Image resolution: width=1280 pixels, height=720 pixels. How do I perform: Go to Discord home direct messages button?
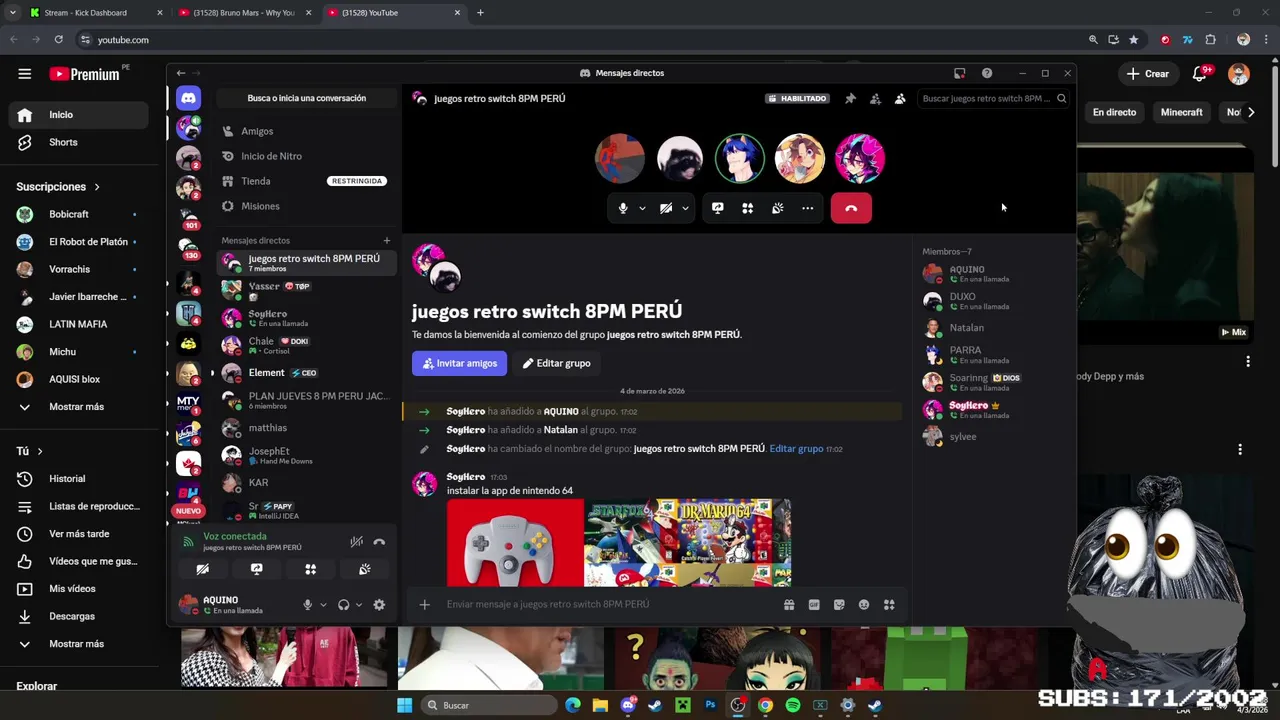188,98
